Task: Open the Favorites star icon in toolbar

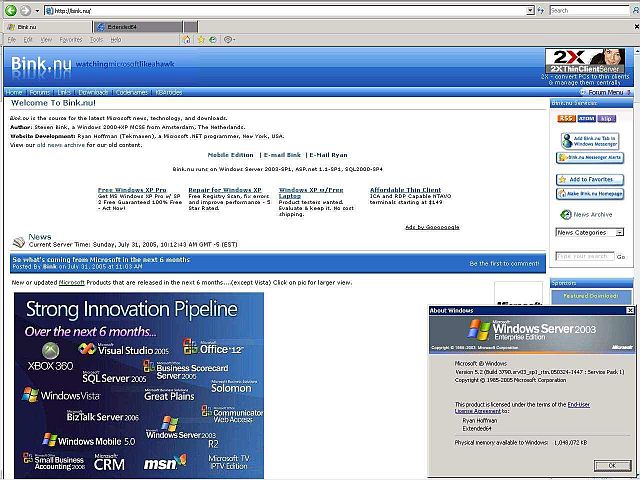Action: (200, 39)
